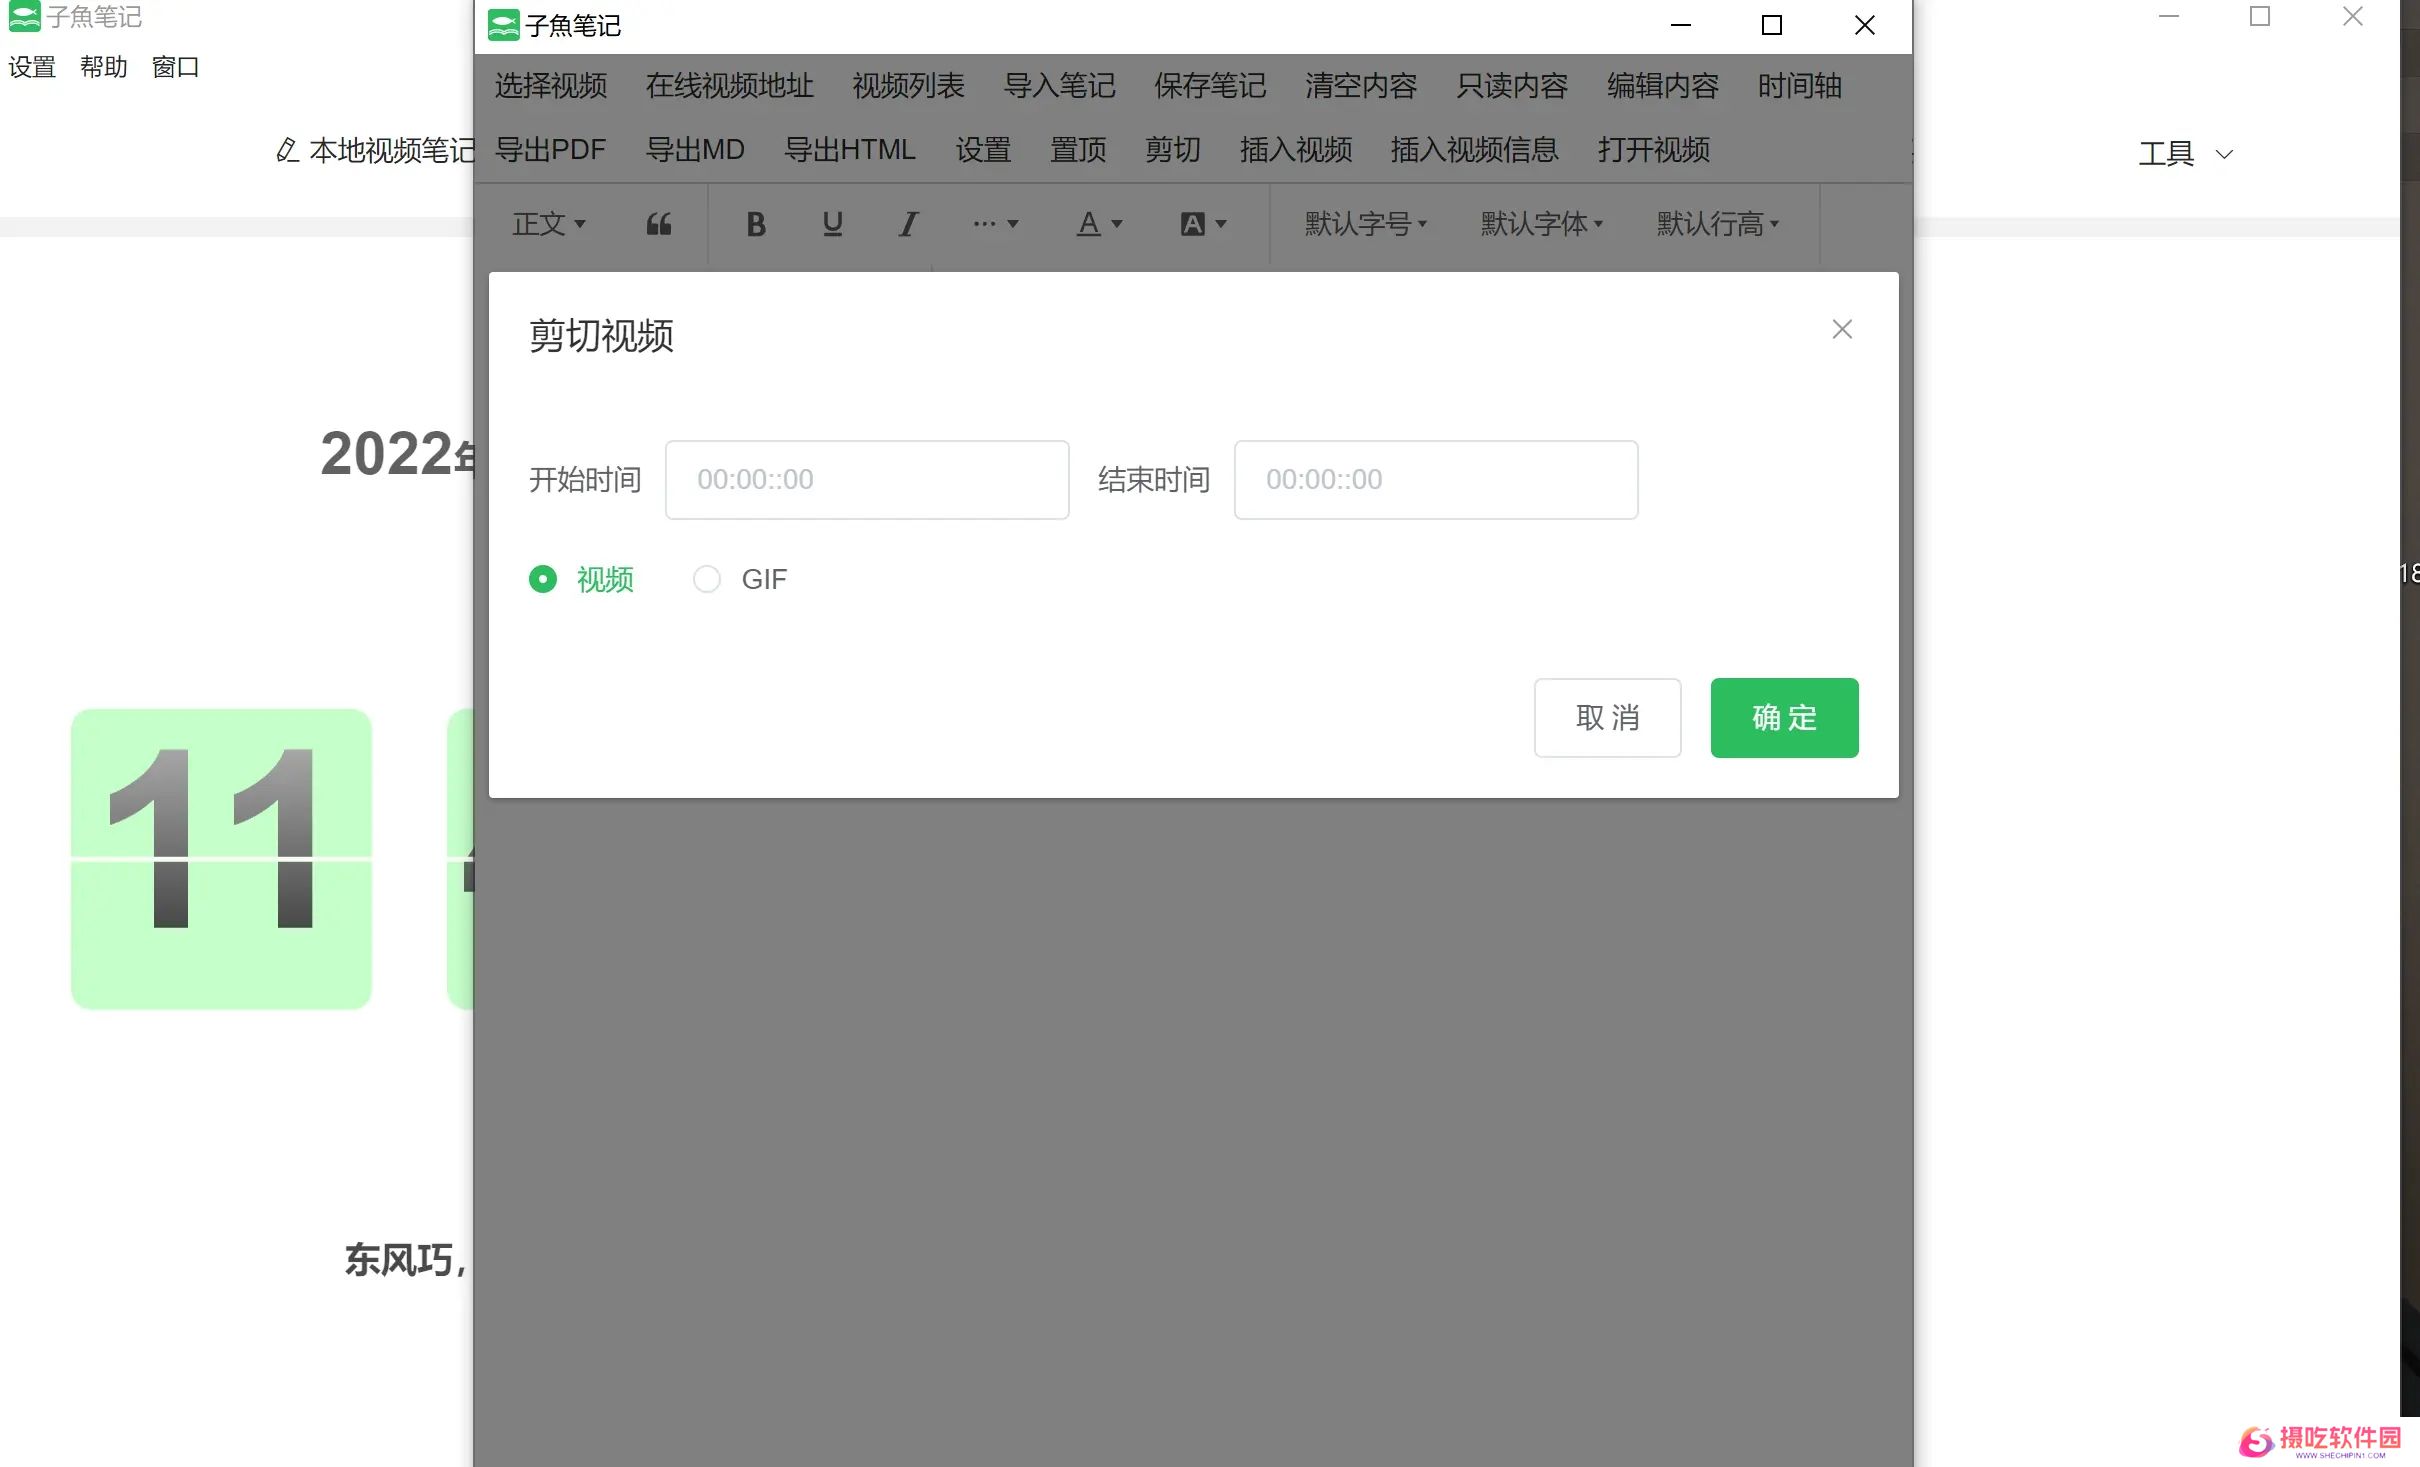Viewport: 2420px width, 1467px height.
Task: Apply italic formatting
Action: click(907, 224)
